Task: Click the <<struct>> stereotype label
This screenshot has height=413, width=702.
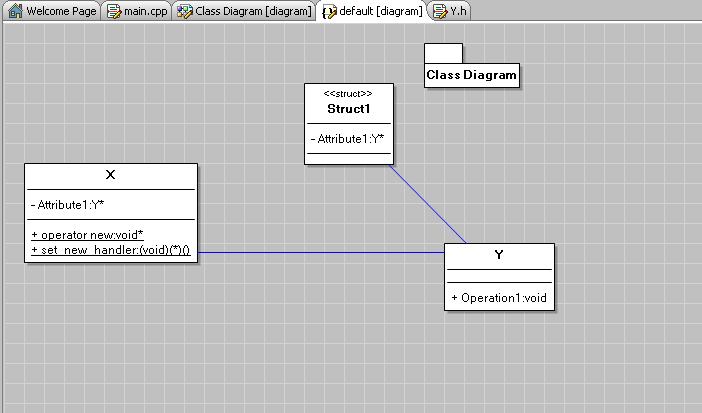Action: coord(348,93)
